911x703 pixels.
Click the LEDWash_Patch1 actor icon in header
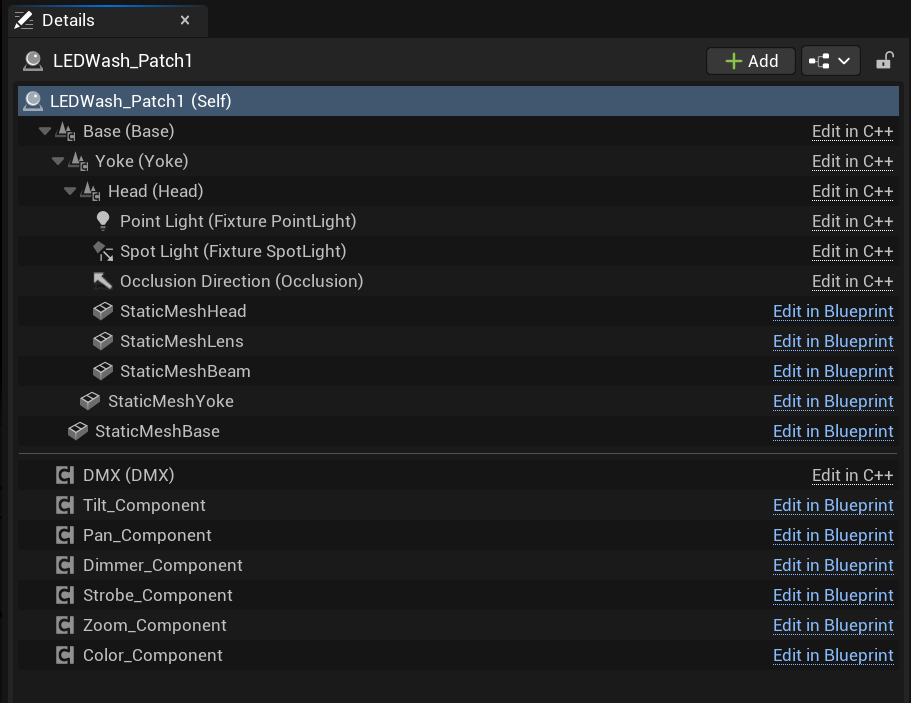(33, 61)
